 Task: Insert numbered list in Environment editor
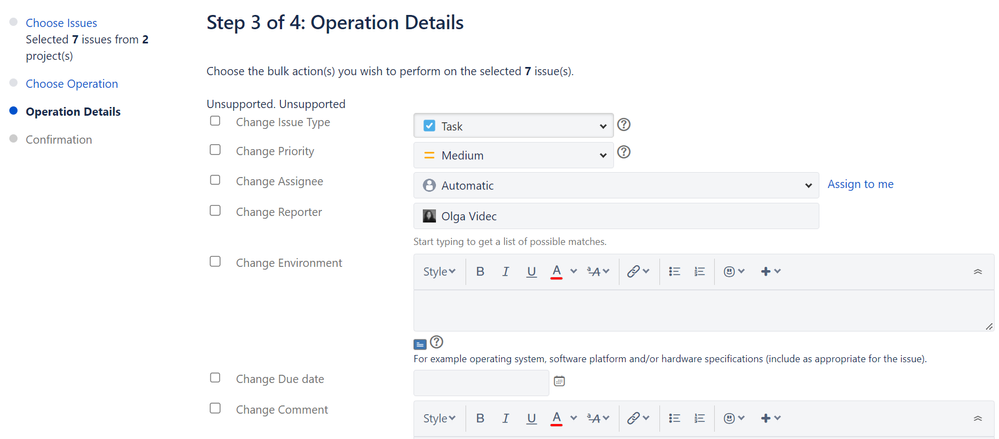tap(700, 271)
